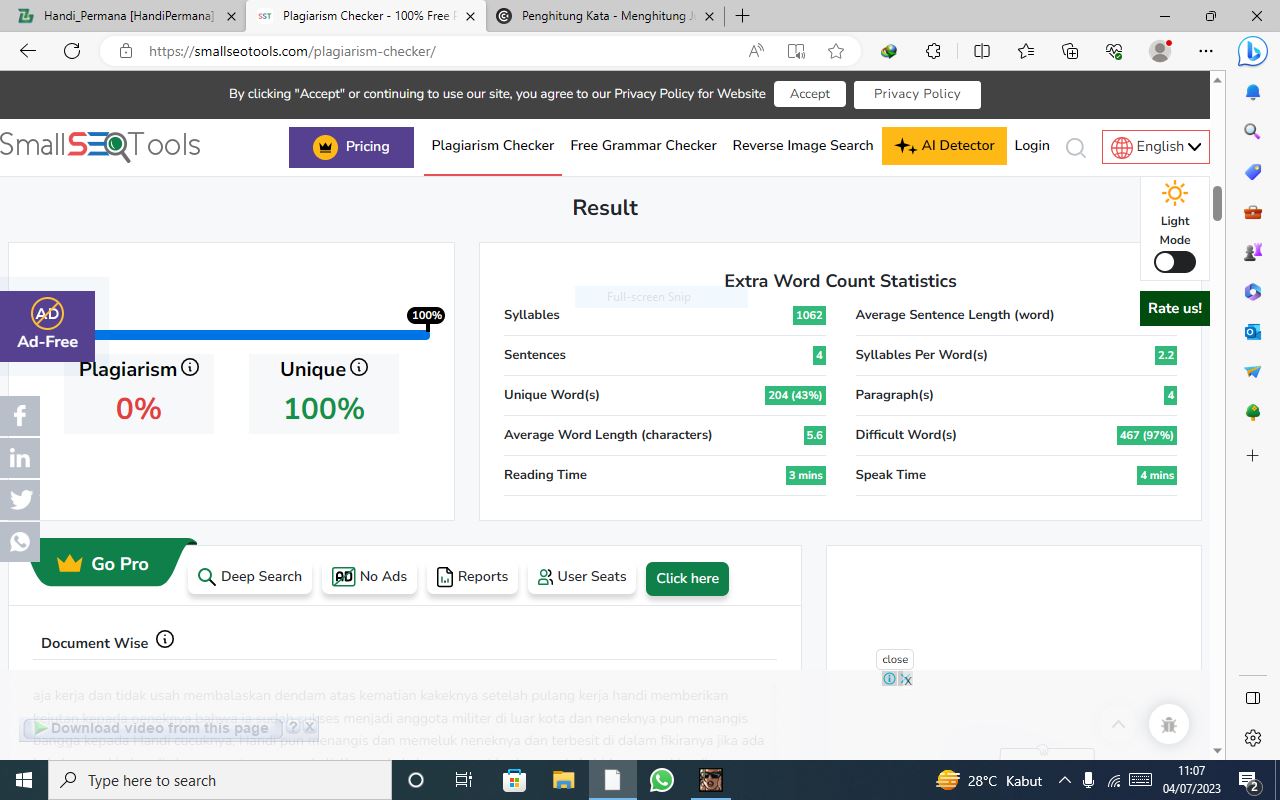This screenshot has width=1280, height=800.
Task: Open the browser extensions puzzle icon
Action: [x=933, y=51]
